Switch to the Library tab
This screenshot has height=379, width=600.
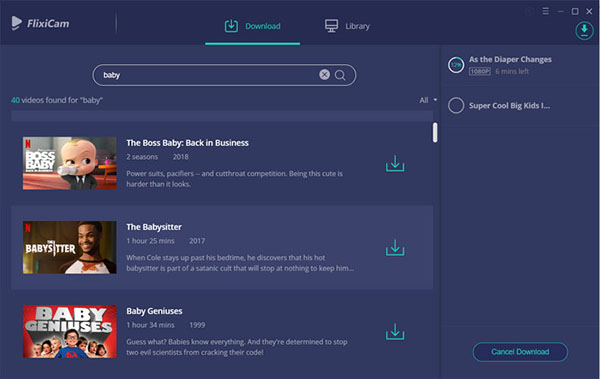coord(347,26)
